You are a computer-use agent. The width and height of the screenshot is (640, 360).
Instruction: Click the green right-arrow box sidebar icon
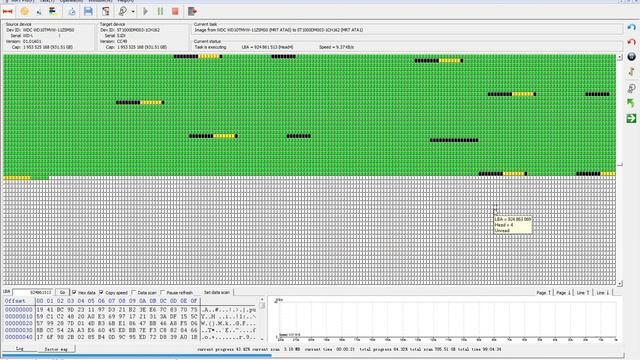pos(631,118)
